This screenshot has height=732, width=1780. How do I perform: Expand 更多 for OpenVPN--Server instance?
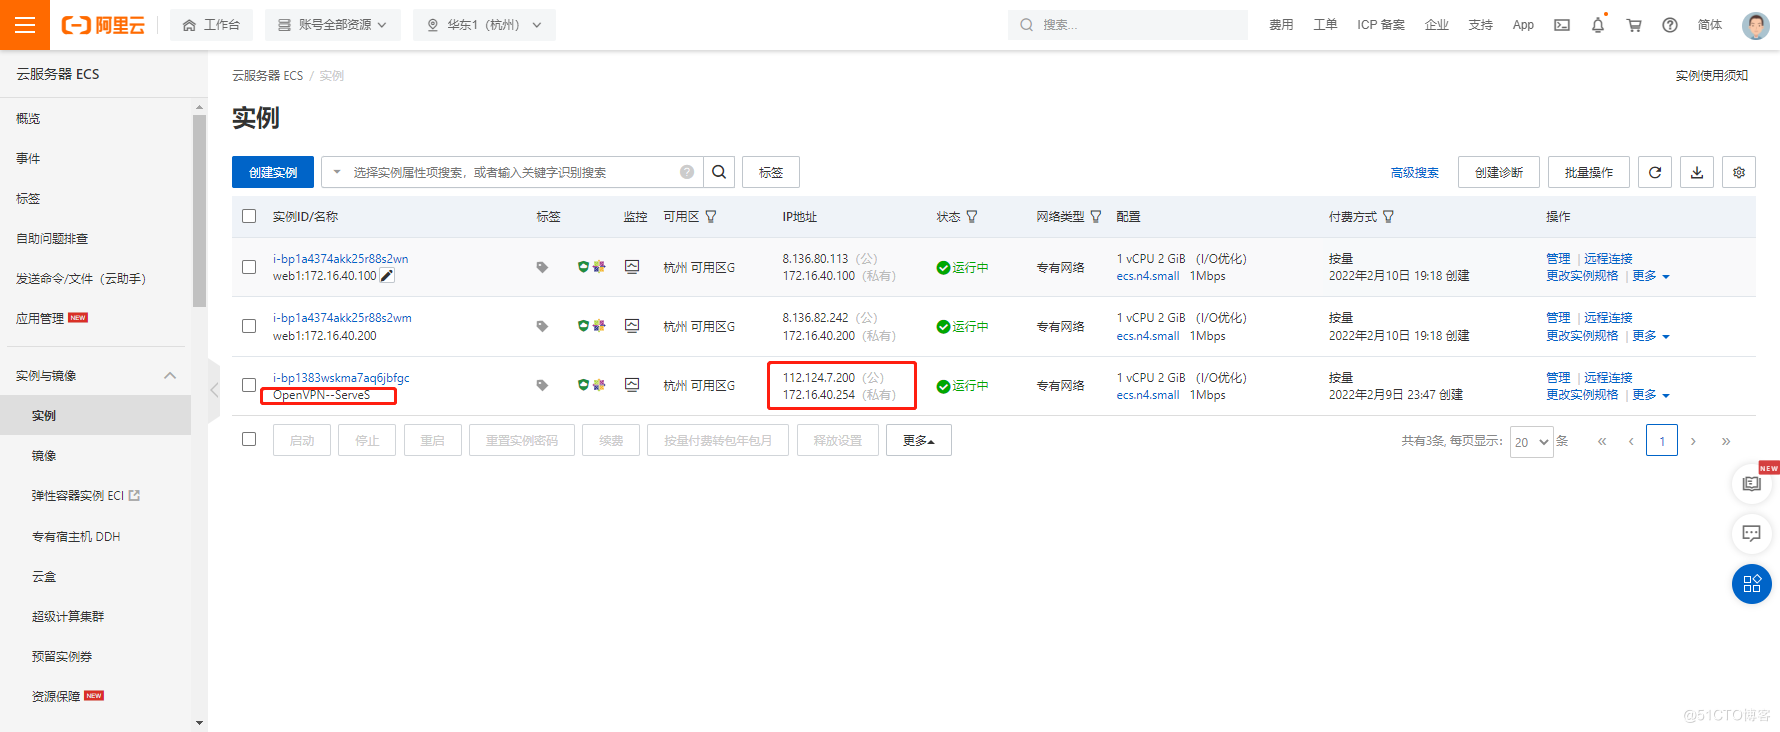[1651, 395]
